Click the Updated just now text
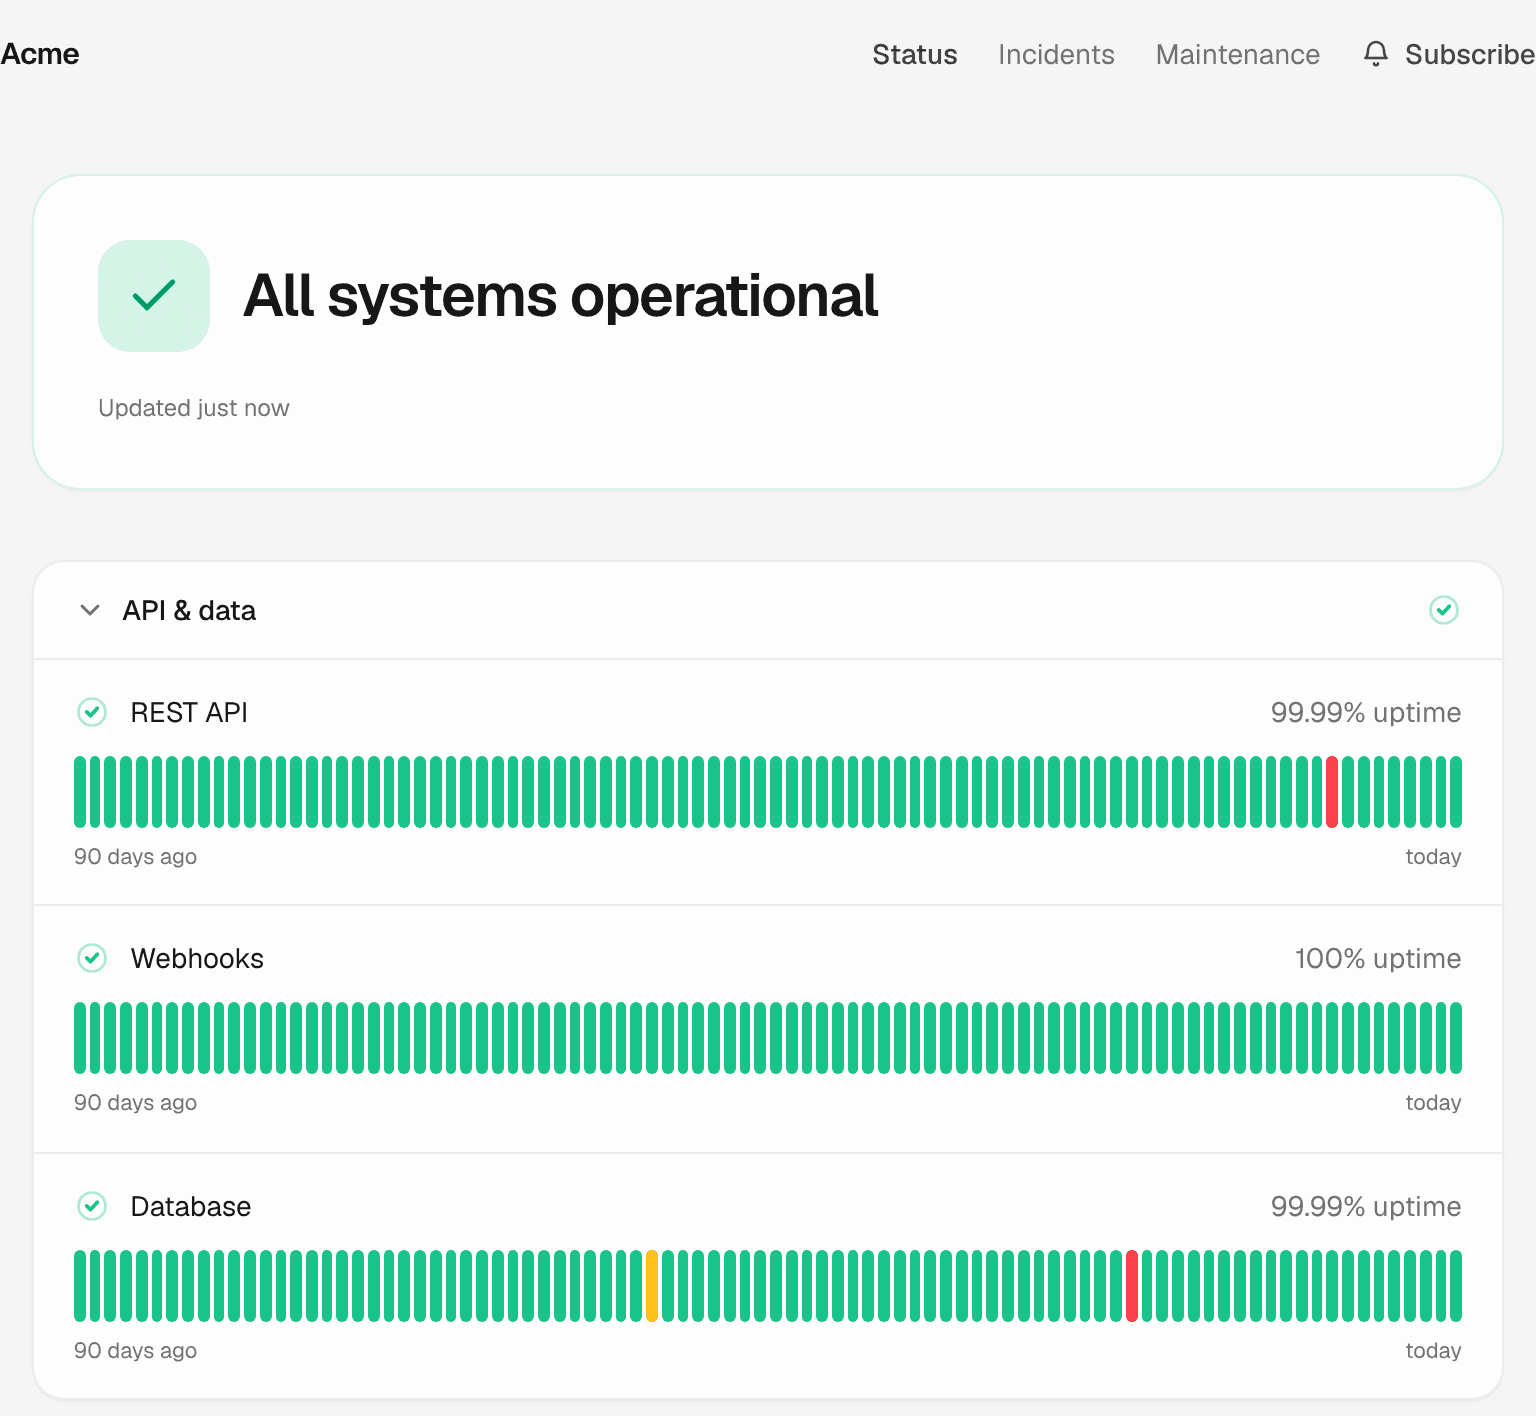The height and width of the screenshot is (1416, 1536). tap(193, 408)
